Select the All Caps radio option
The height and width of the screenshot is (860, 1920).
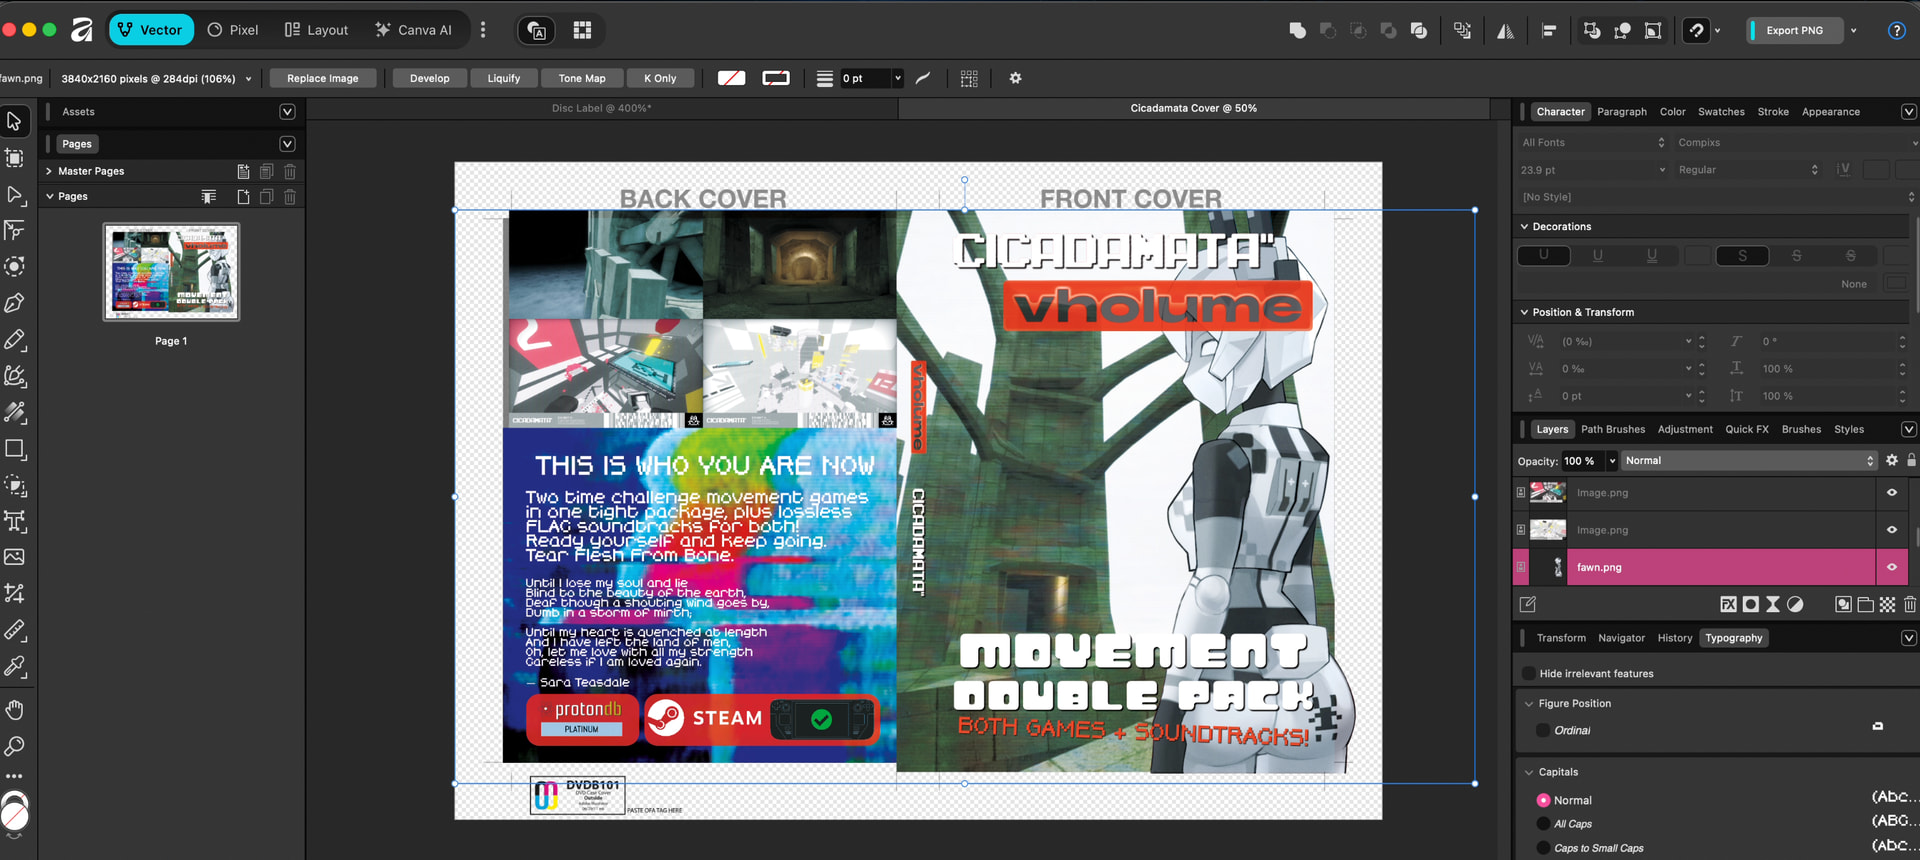tap(1543, 824)
